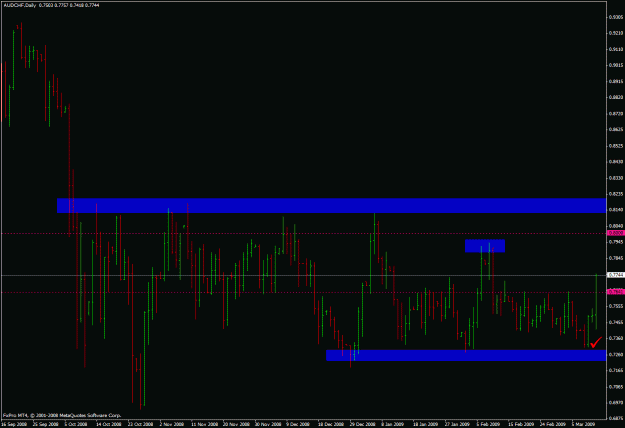Click the 0.9305 label on the price axis
Screen dimensions: 625x428
click(x=616, y=17)
